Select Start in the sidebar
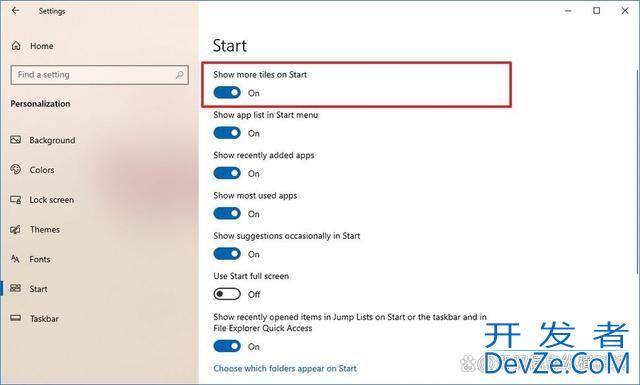 click(38, 289)
